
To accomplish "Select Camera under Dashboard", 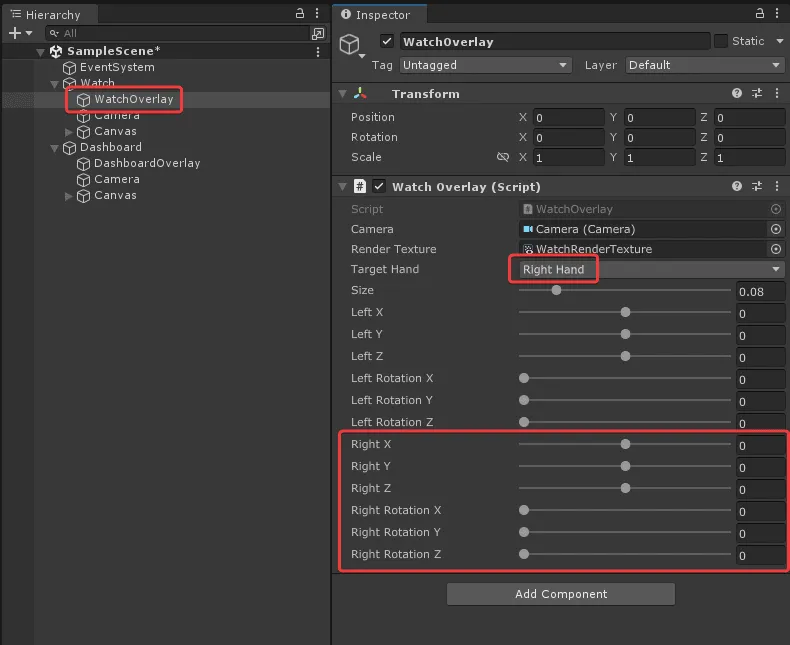I will pos(116,179).
